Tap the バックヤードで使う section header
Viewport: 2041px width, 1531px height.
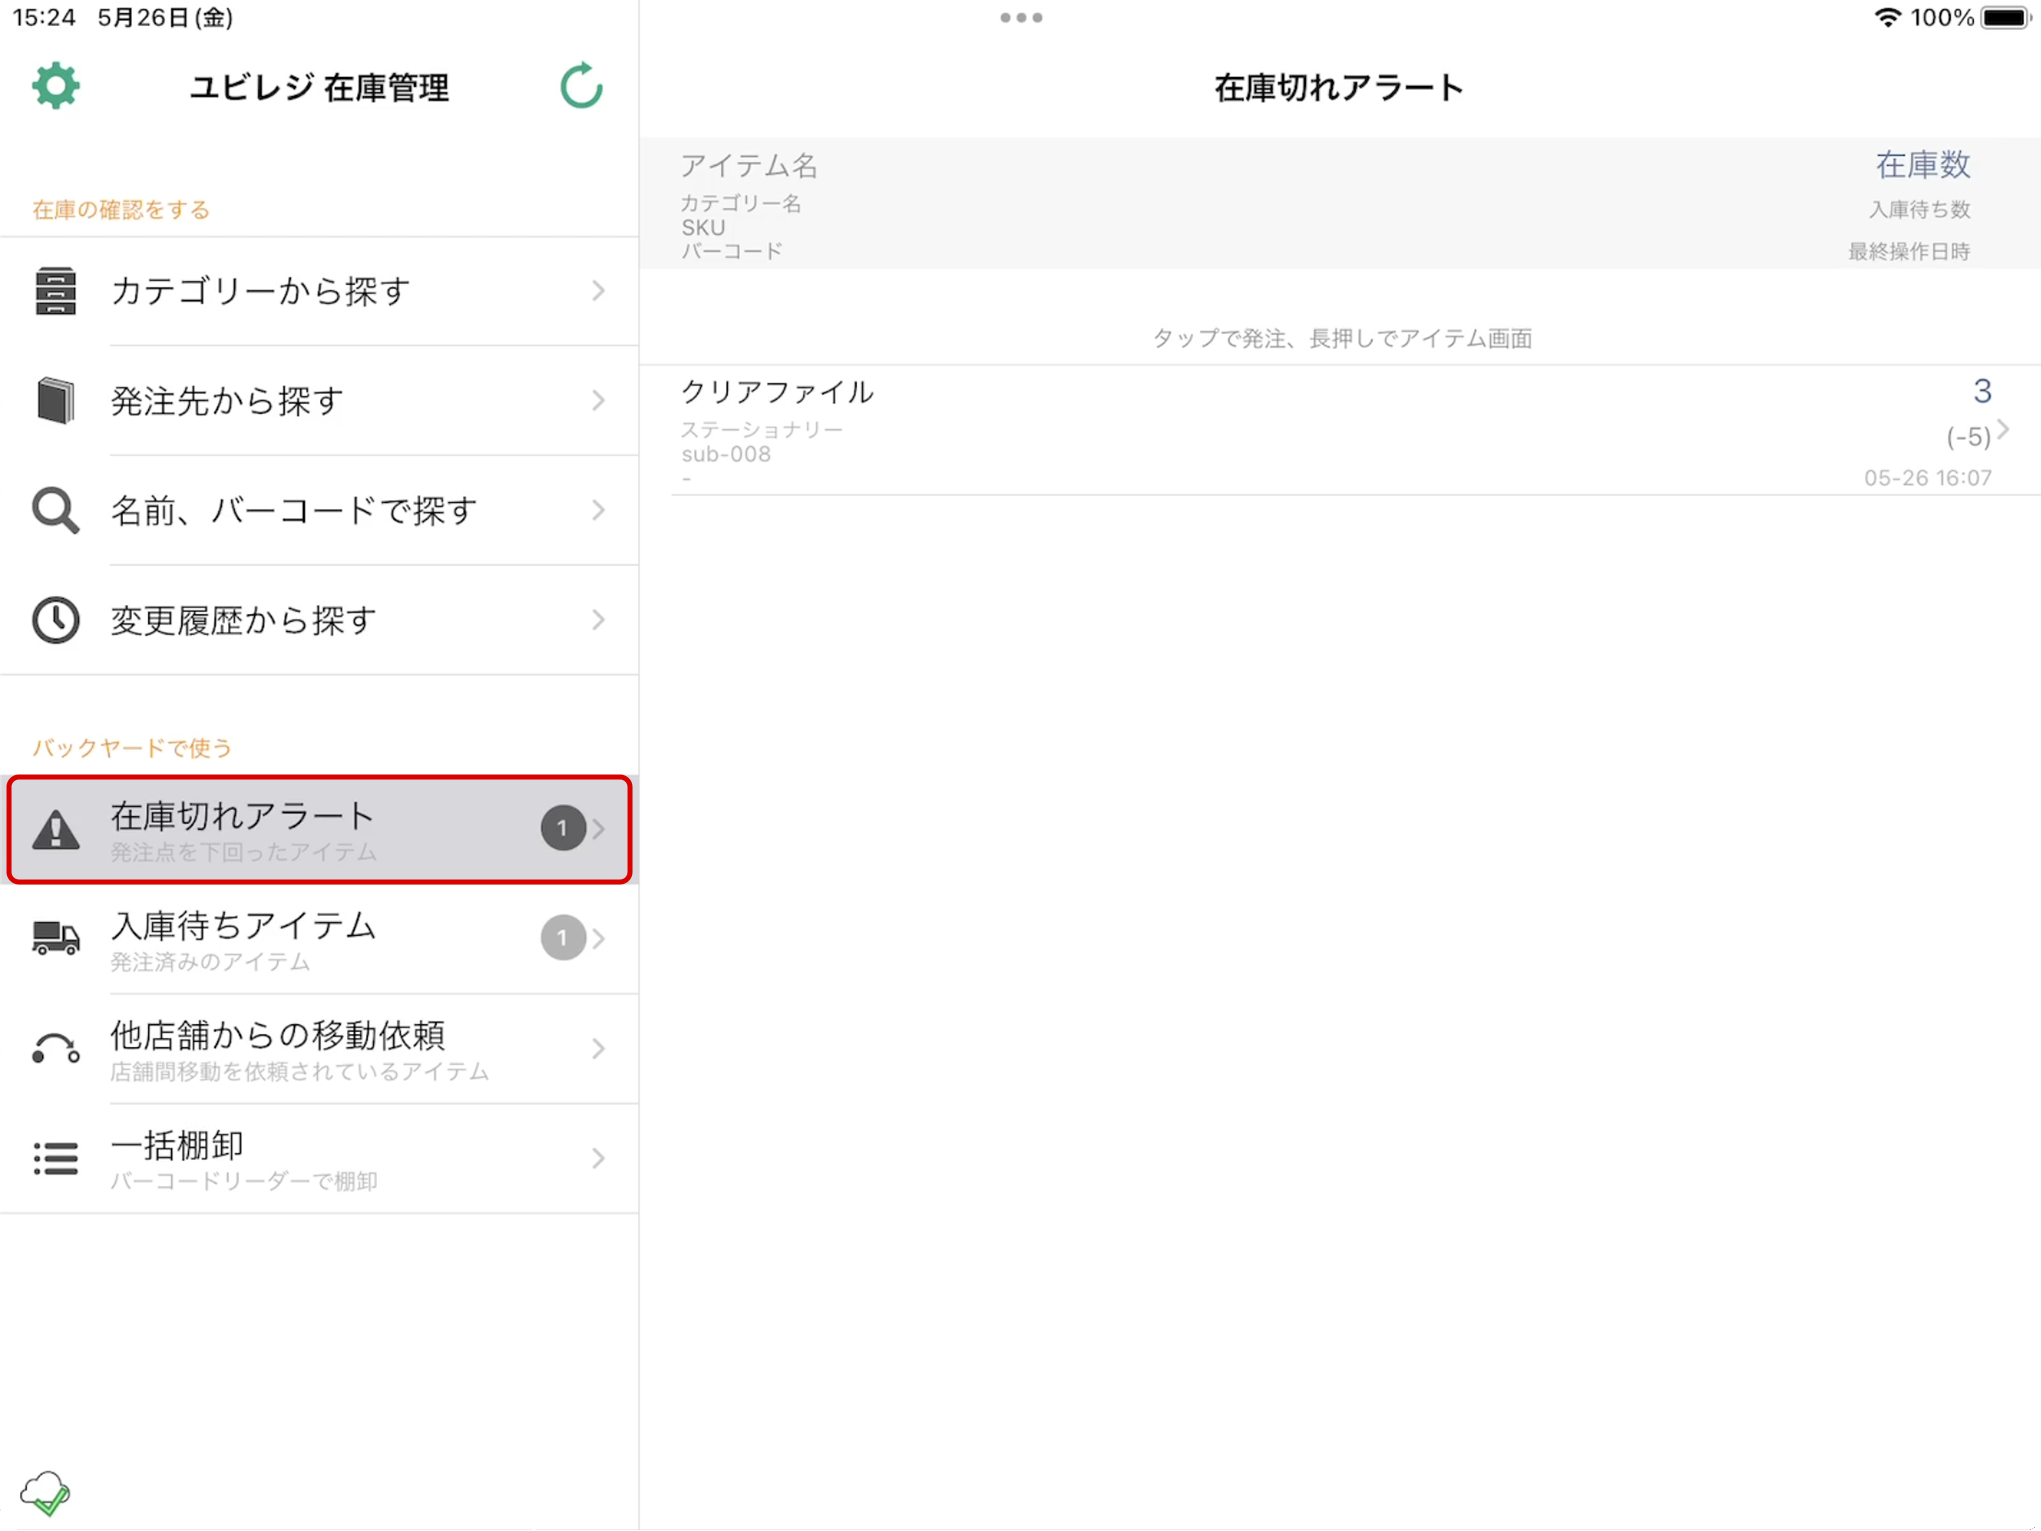point(132,747)
